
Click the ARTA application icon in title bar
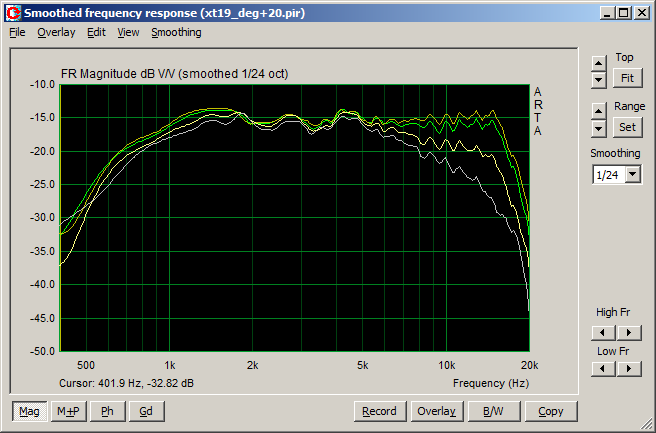point(14,13)
